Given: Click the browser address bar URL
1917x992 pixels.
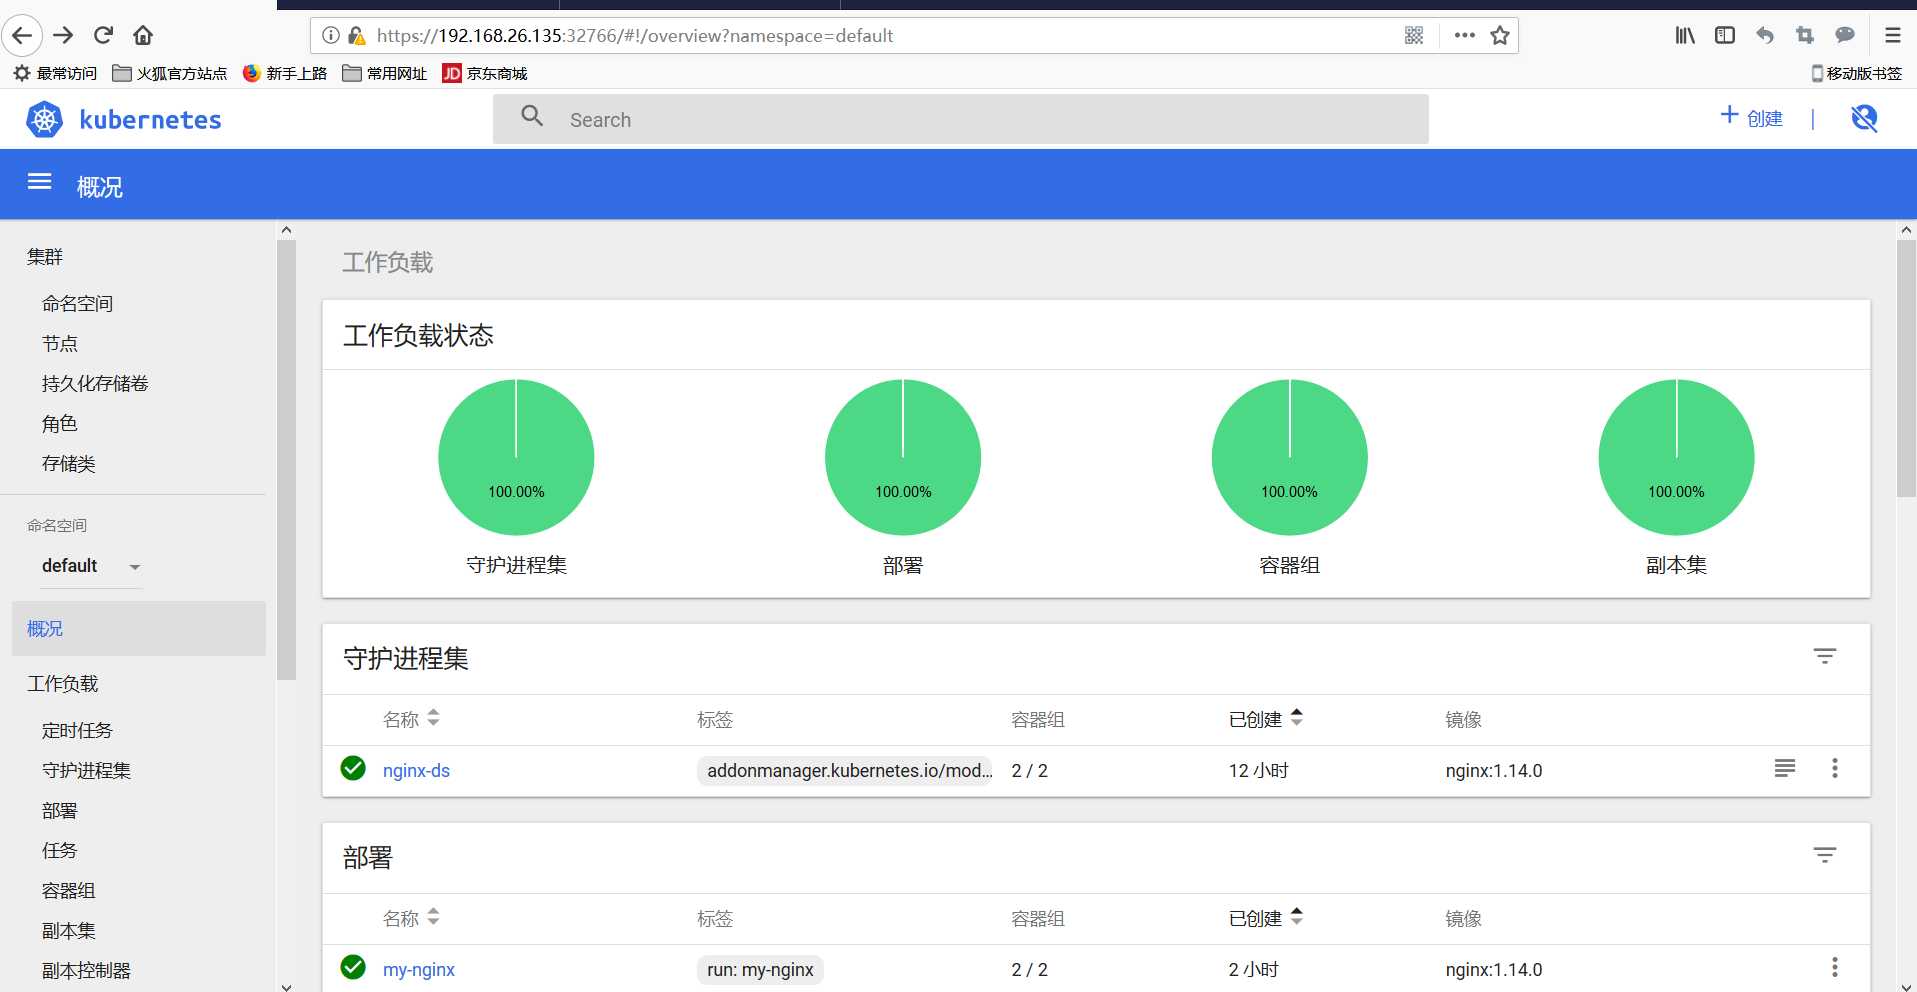Looking at the screenshot, I should (x=635, y=36).
